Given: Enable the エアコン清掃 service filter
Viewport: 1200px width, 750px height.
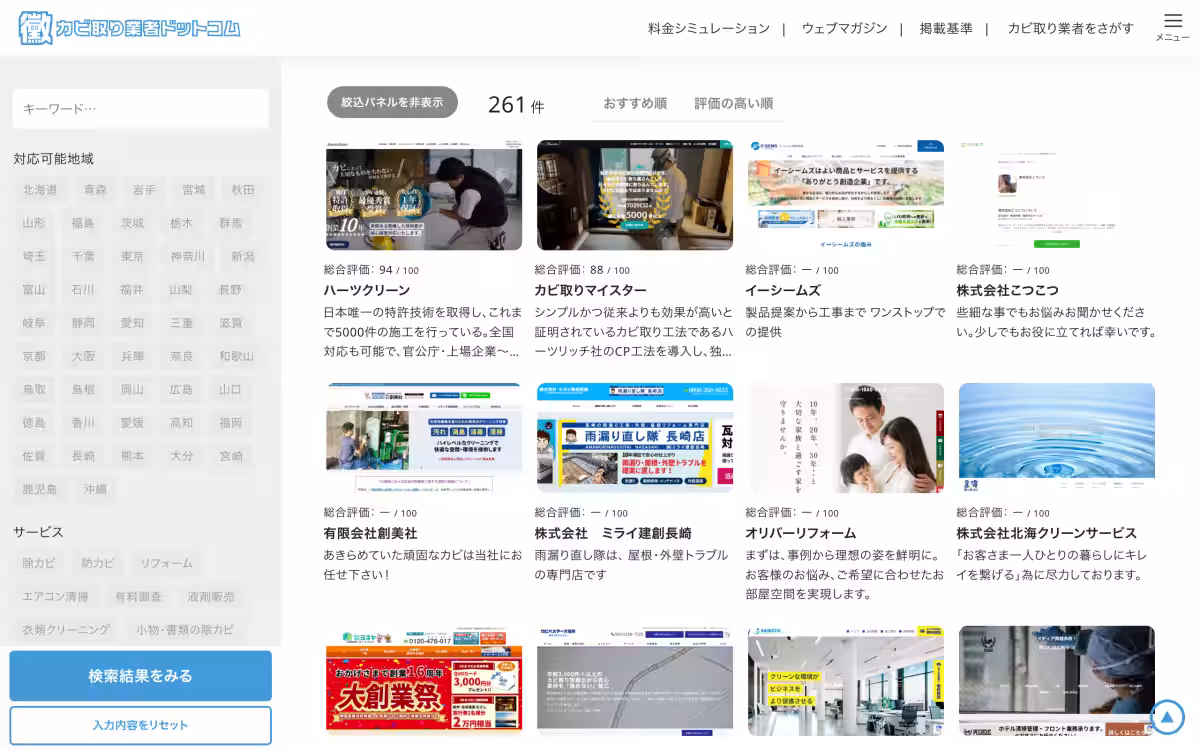Looking at the screenshot, I should click(56, 596).
